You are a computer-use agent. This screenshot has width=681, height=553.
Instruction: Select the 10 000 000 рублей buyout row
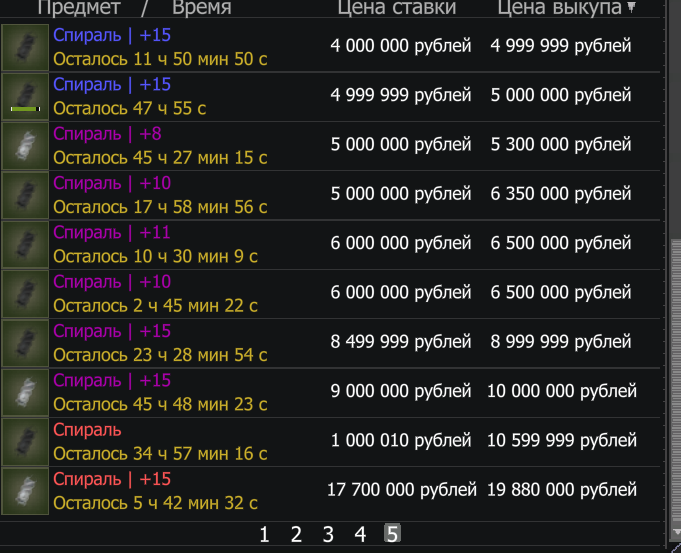click(330, 393)
